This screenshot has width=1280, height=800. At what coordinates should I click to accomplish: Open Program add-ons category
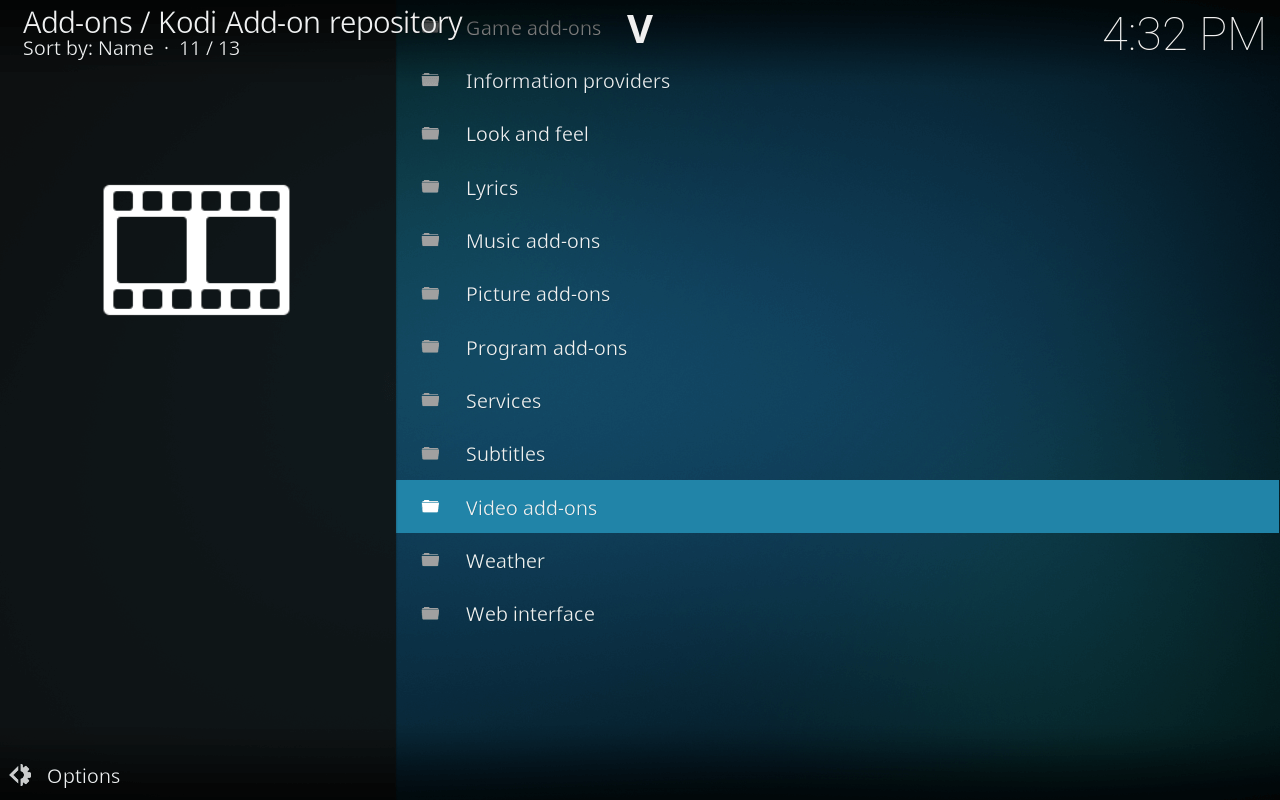[838, 347]
